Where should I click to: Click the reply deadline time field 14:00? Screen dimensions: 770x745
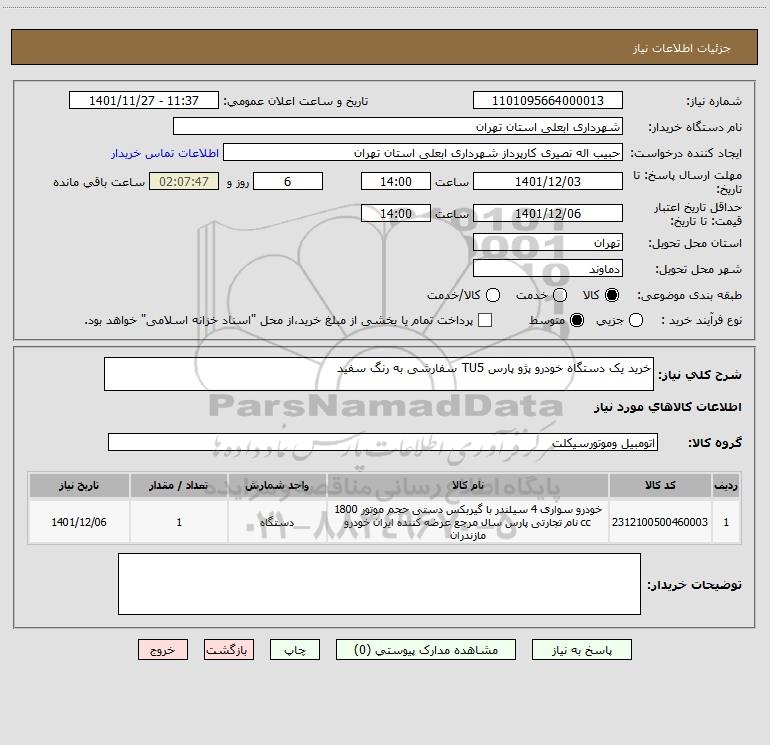tap(396, 182)
